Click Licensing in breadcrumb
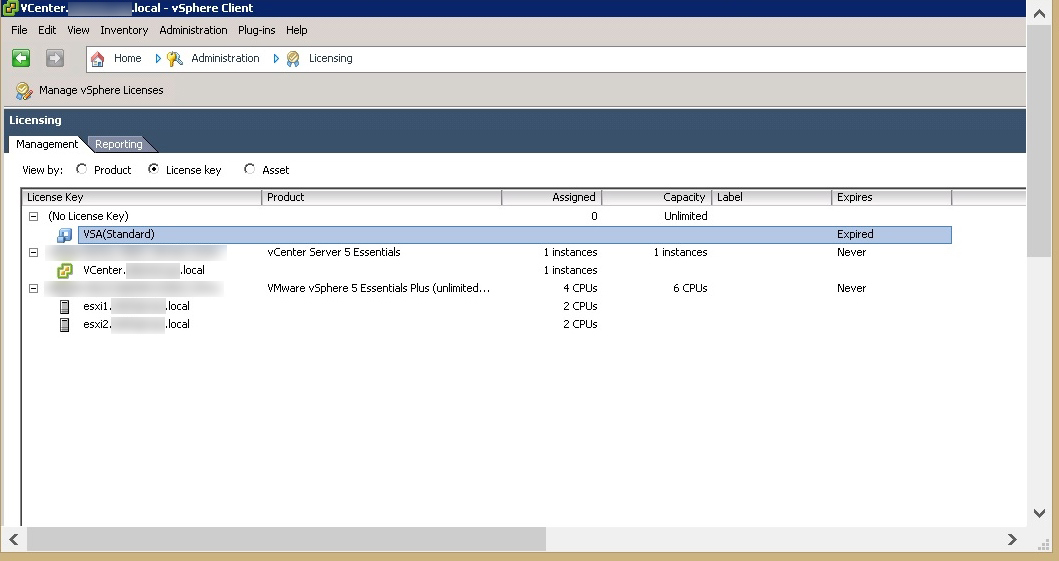 (331, 58)
